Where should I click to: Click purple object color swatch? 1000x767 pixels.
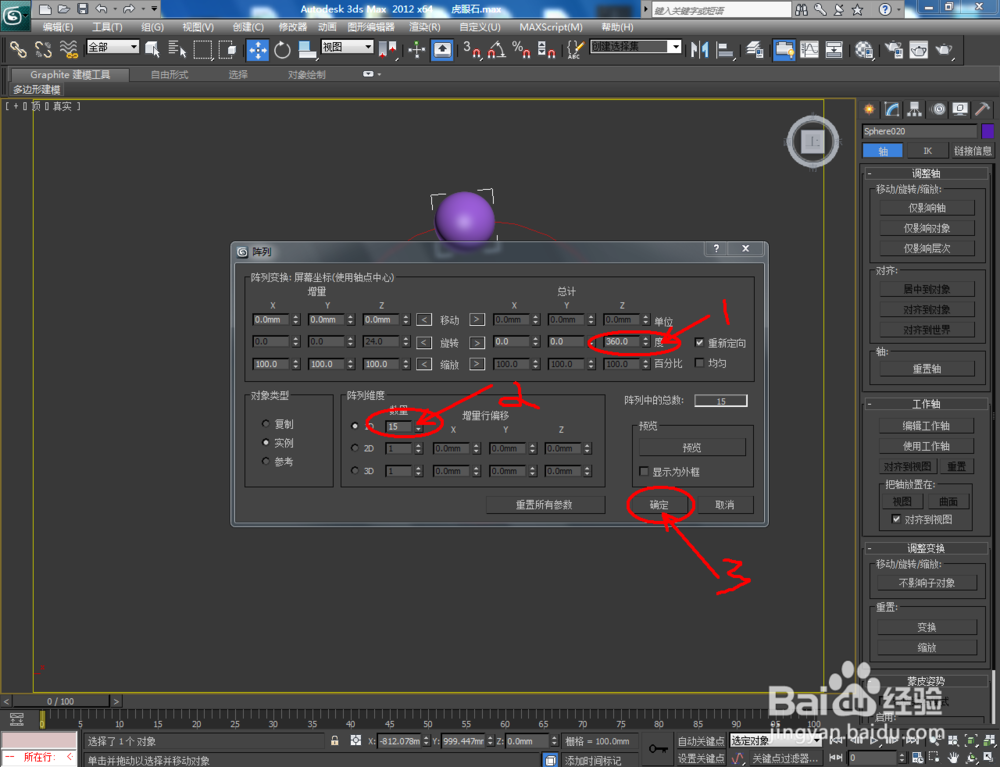(x=987, y=131)
